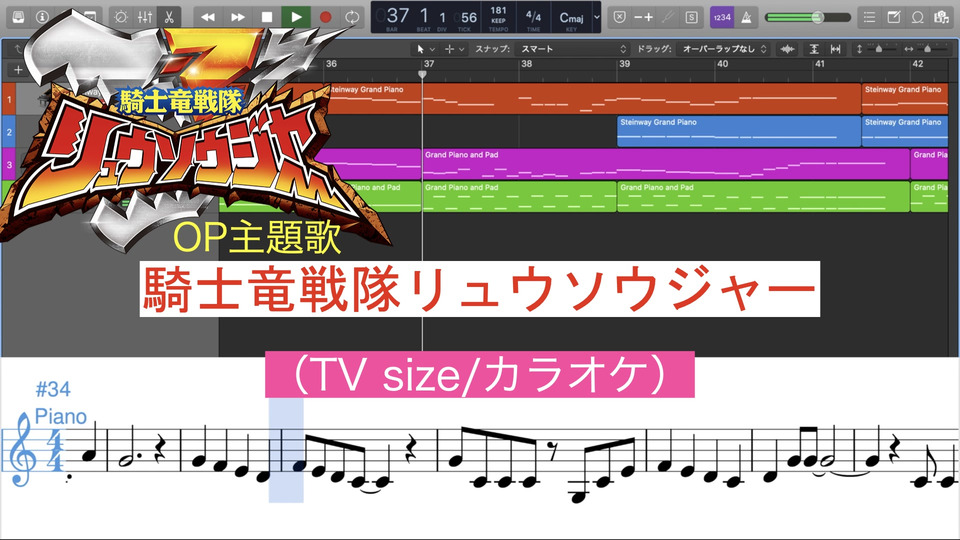Select blue Steinway region at bar 42

(905, 132)
